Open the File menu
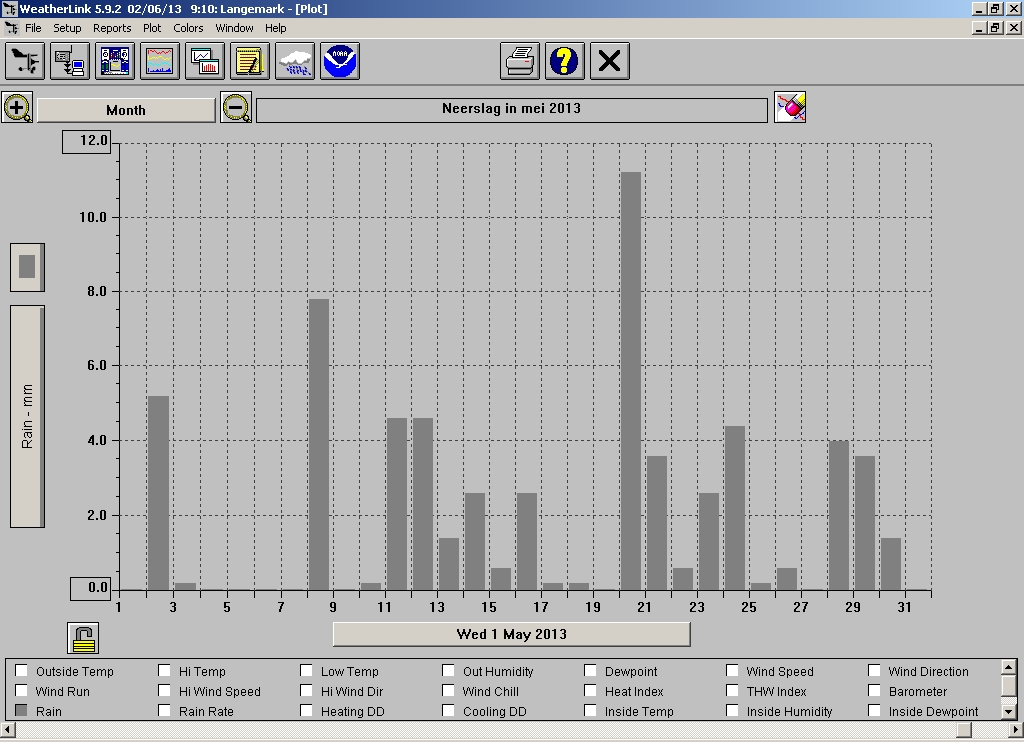Viewport: 1024px width, 742px height. 33,28
